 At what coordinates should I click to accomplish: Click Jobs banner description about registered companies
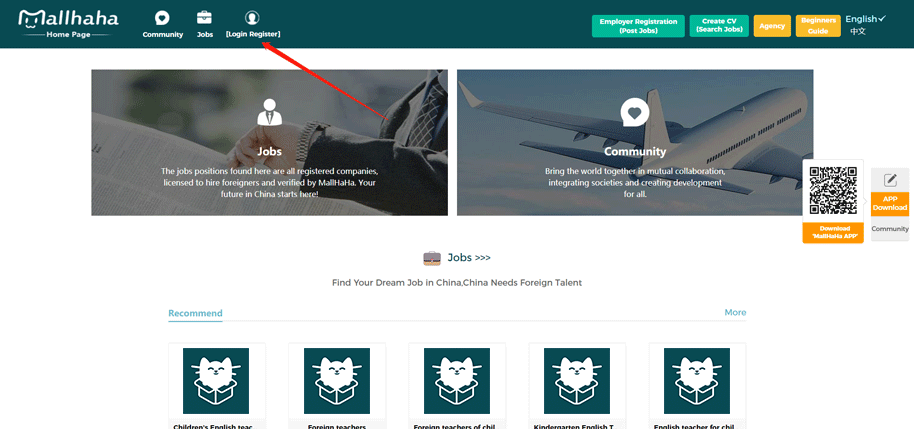(269, 182)
